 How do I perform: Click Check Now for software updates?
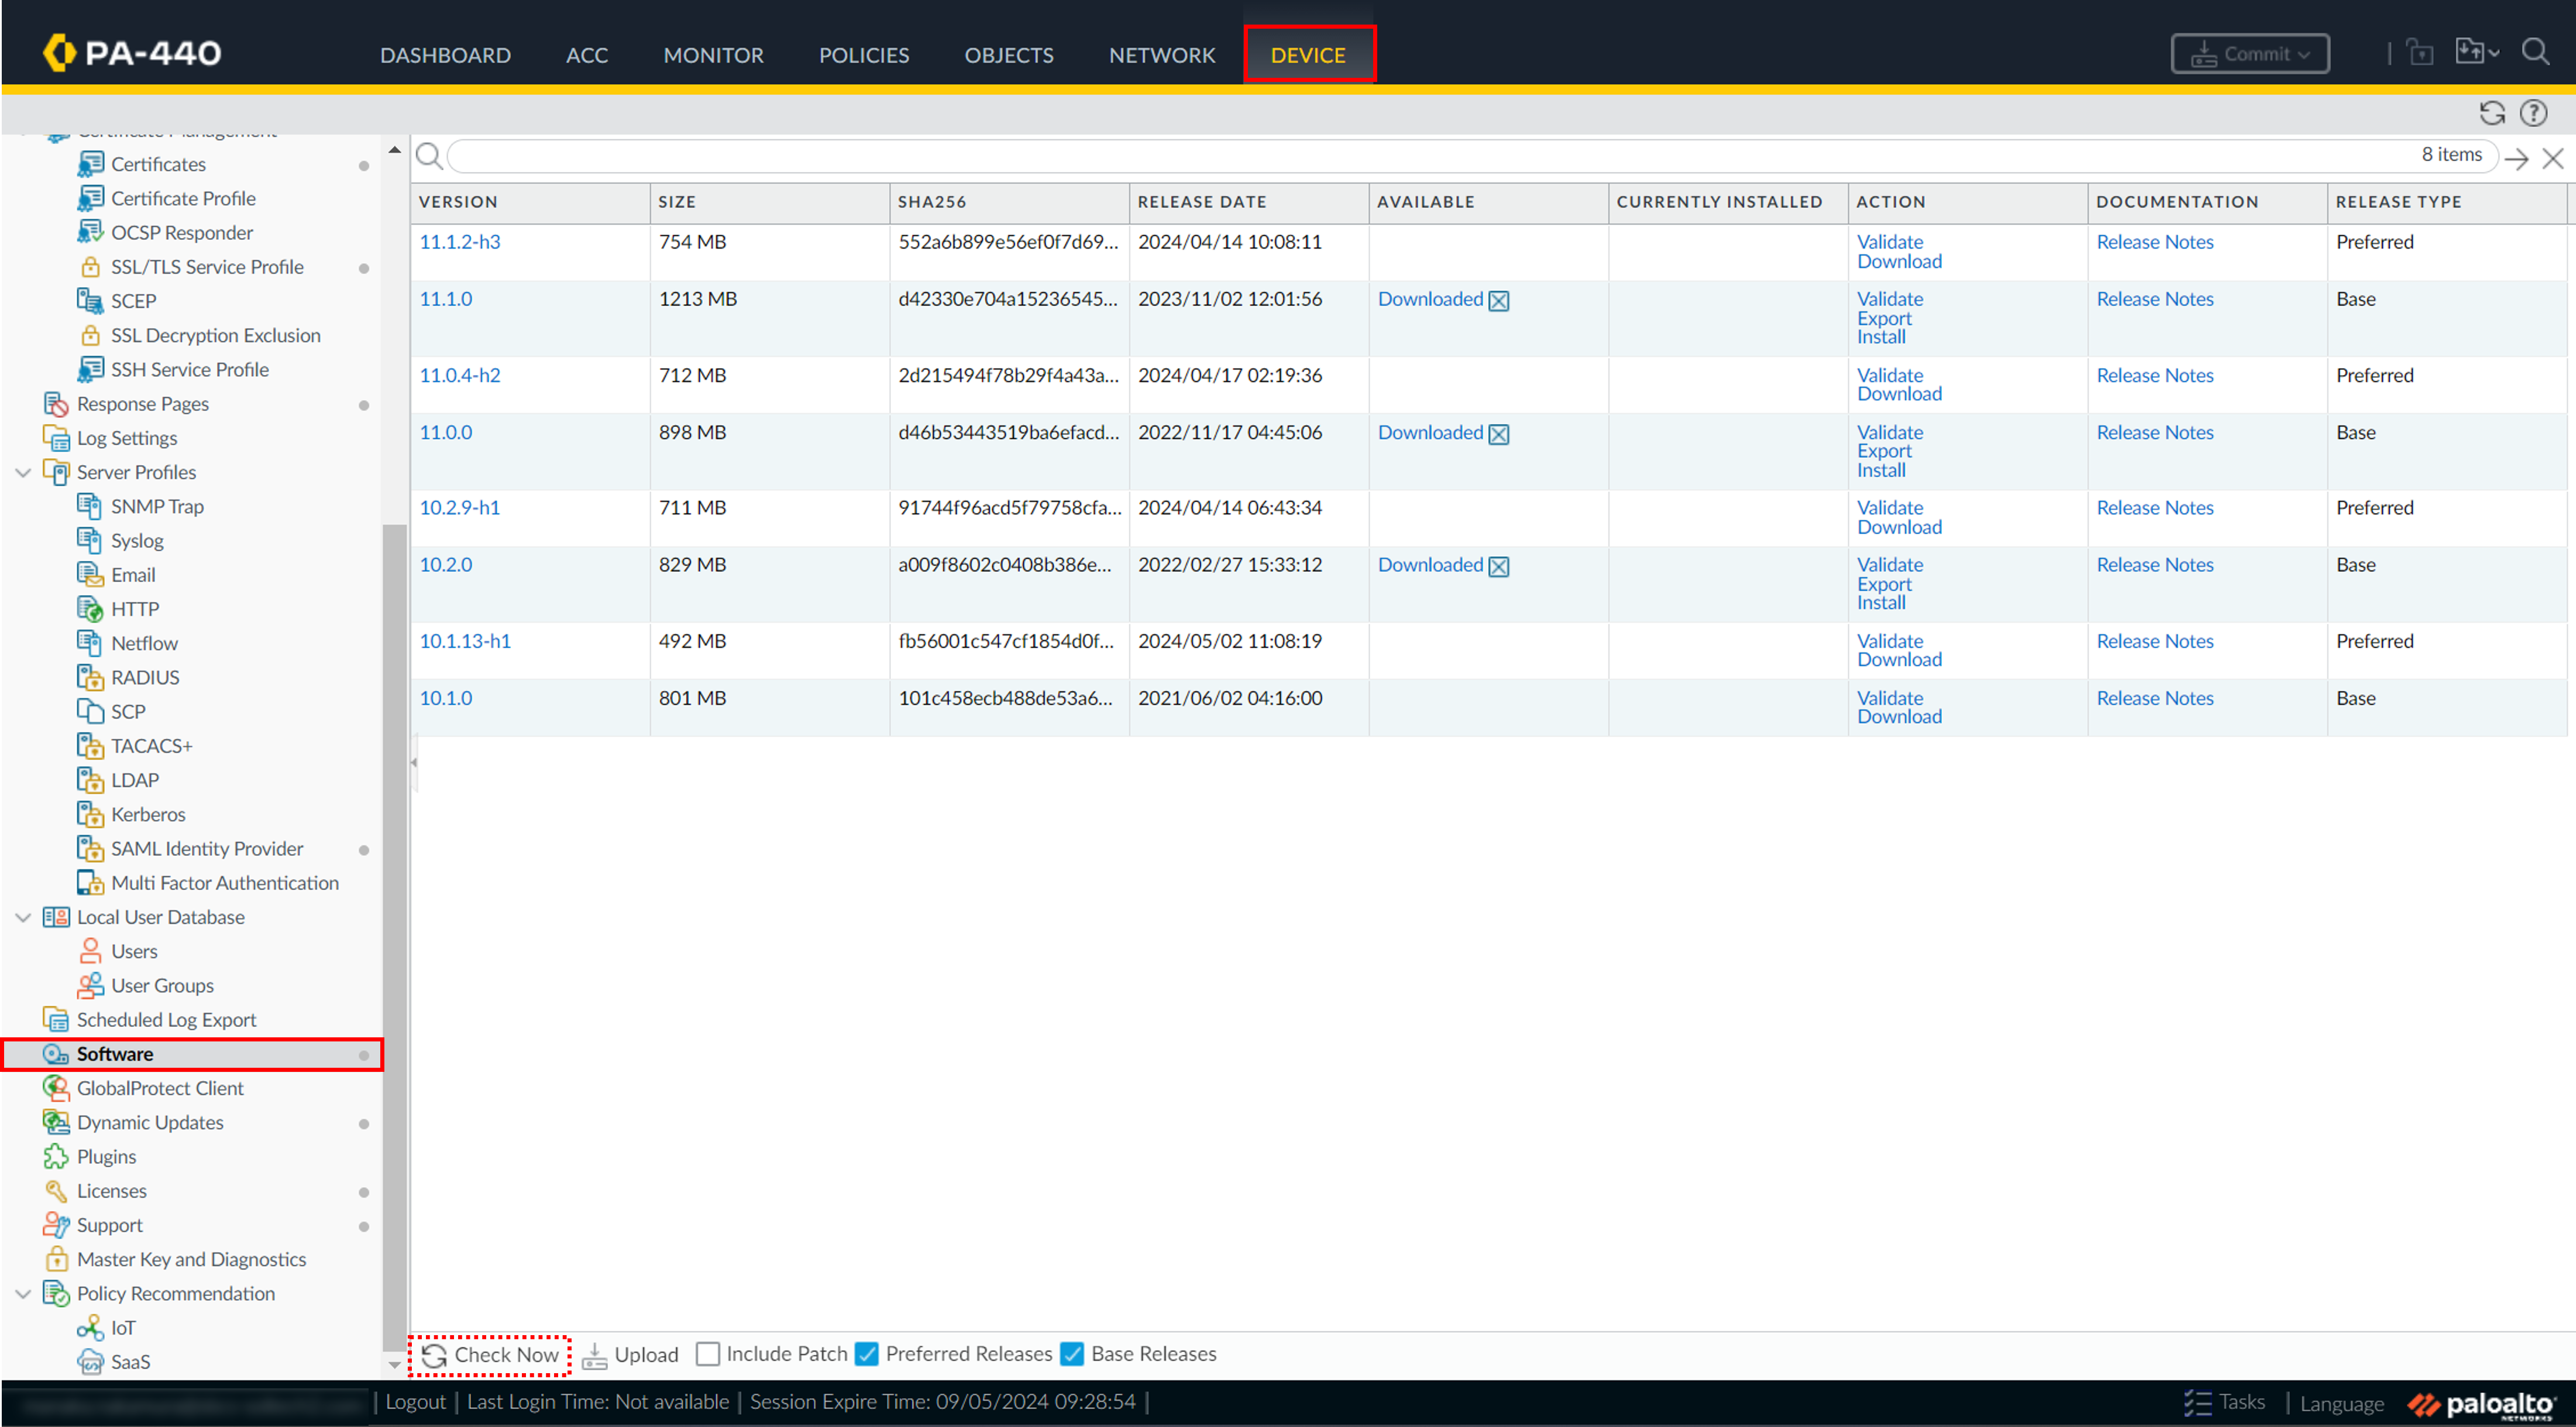coord(490,1355)
